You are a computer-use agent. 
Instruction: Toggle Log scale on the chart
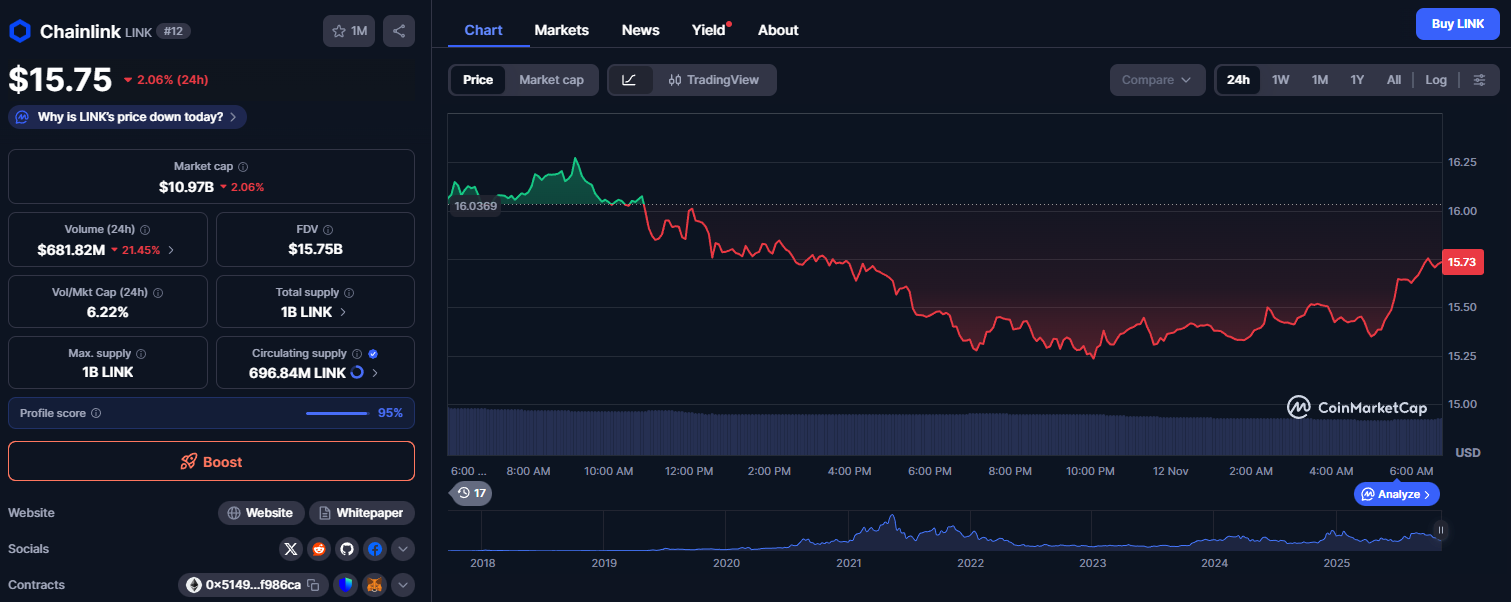coord(1436,80)
